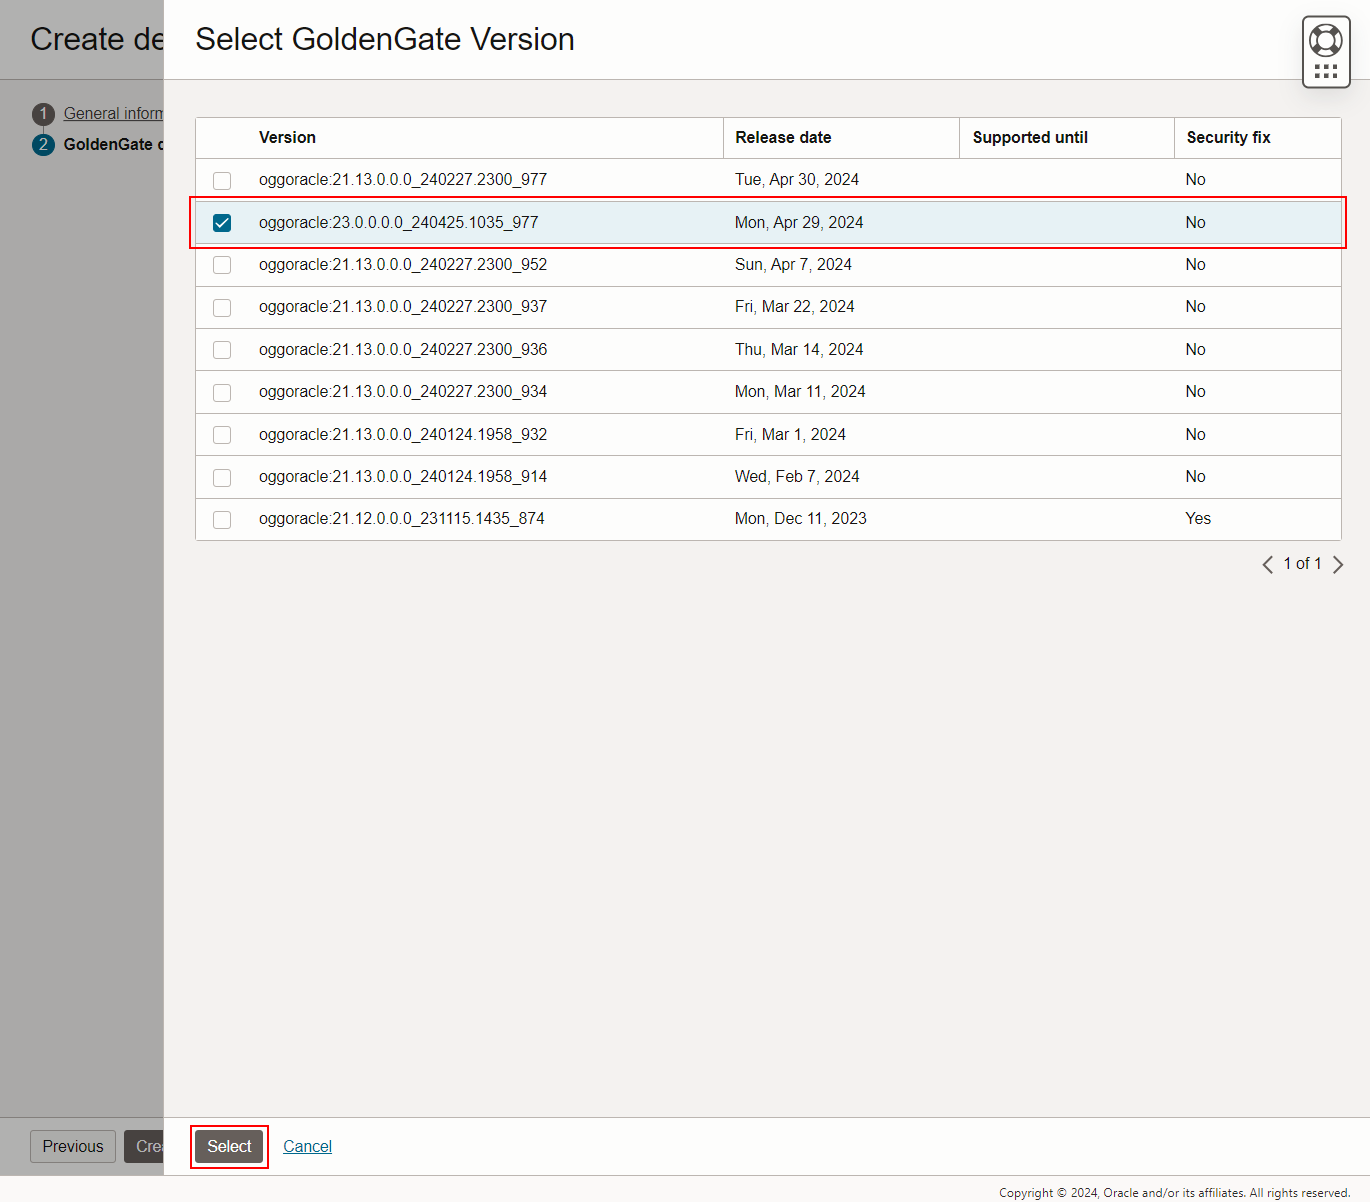
Task: Click version text oggoracle:23.0.0.0.0_240425.1035_977
Action: pos(398,222)
